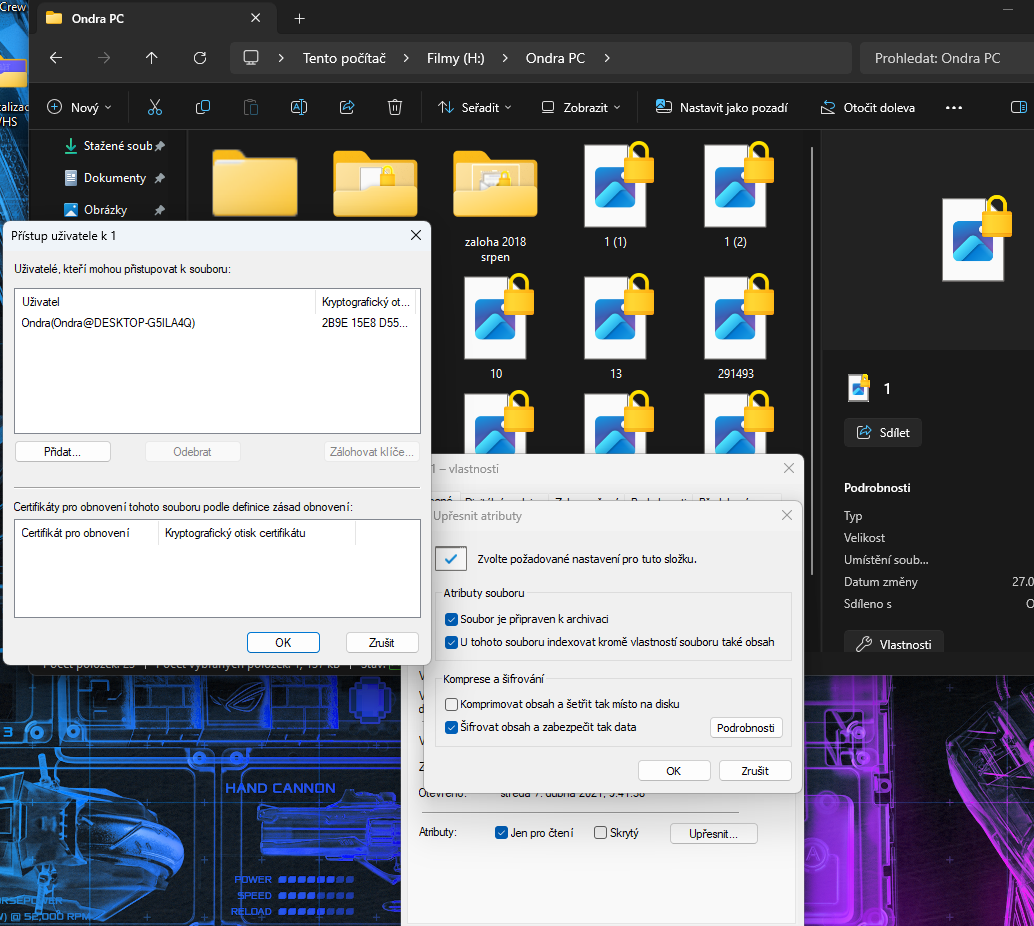Image resolution: width=1034 pixels, height=926 pixels.
Task: Toggle 'Šifrovat obsah a zabezpečit tak data'
Action: [452, 727]
